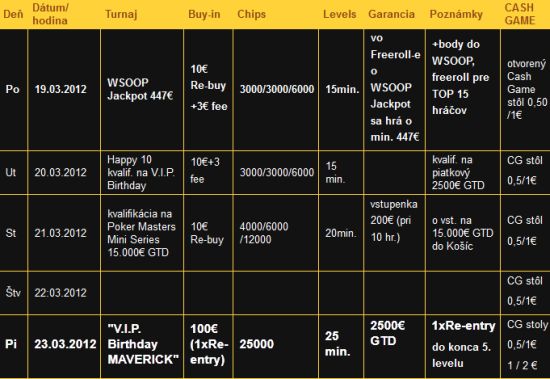Image resolution: width=550 pixels, height=379 pixels.
Task: Click the V.I.P. Birthday MAVERICK cell
Action: point(142,346)
